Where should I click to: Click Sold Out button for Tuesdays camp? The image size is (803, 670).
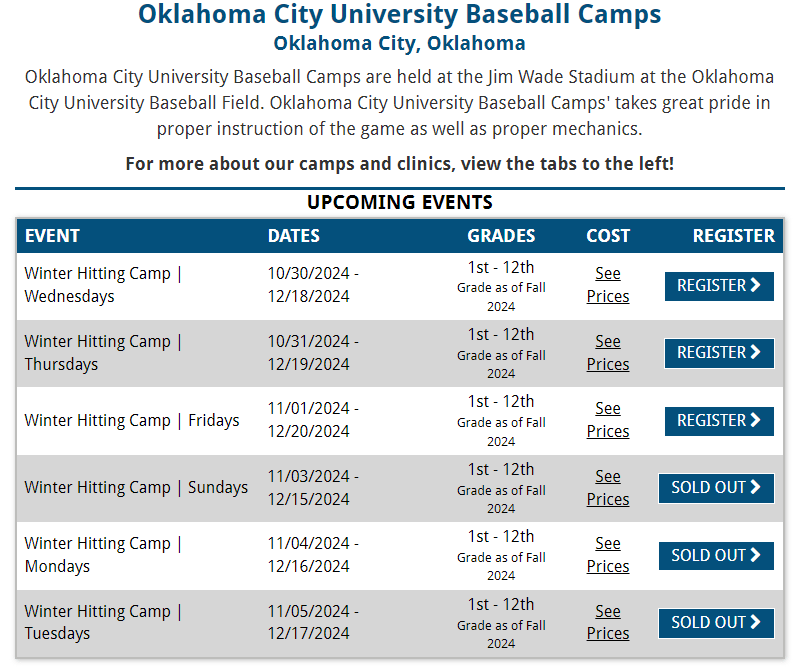click(x=716, y=623)
